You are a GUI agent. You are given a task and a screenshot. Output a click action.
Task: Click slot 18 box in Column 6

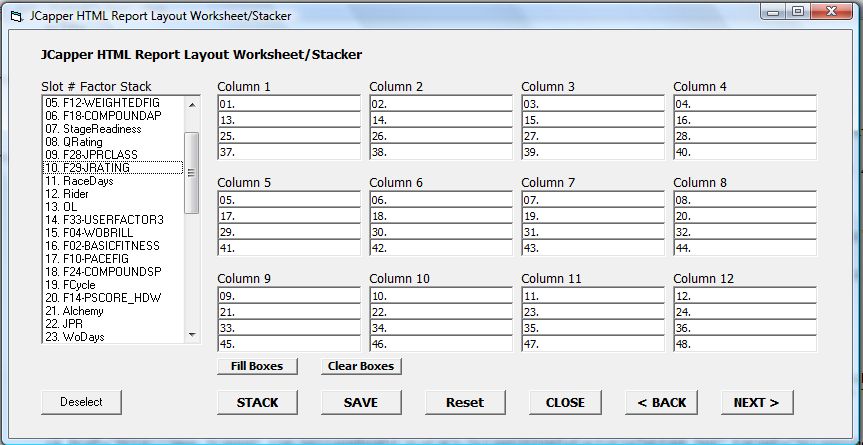click(441, 216)
